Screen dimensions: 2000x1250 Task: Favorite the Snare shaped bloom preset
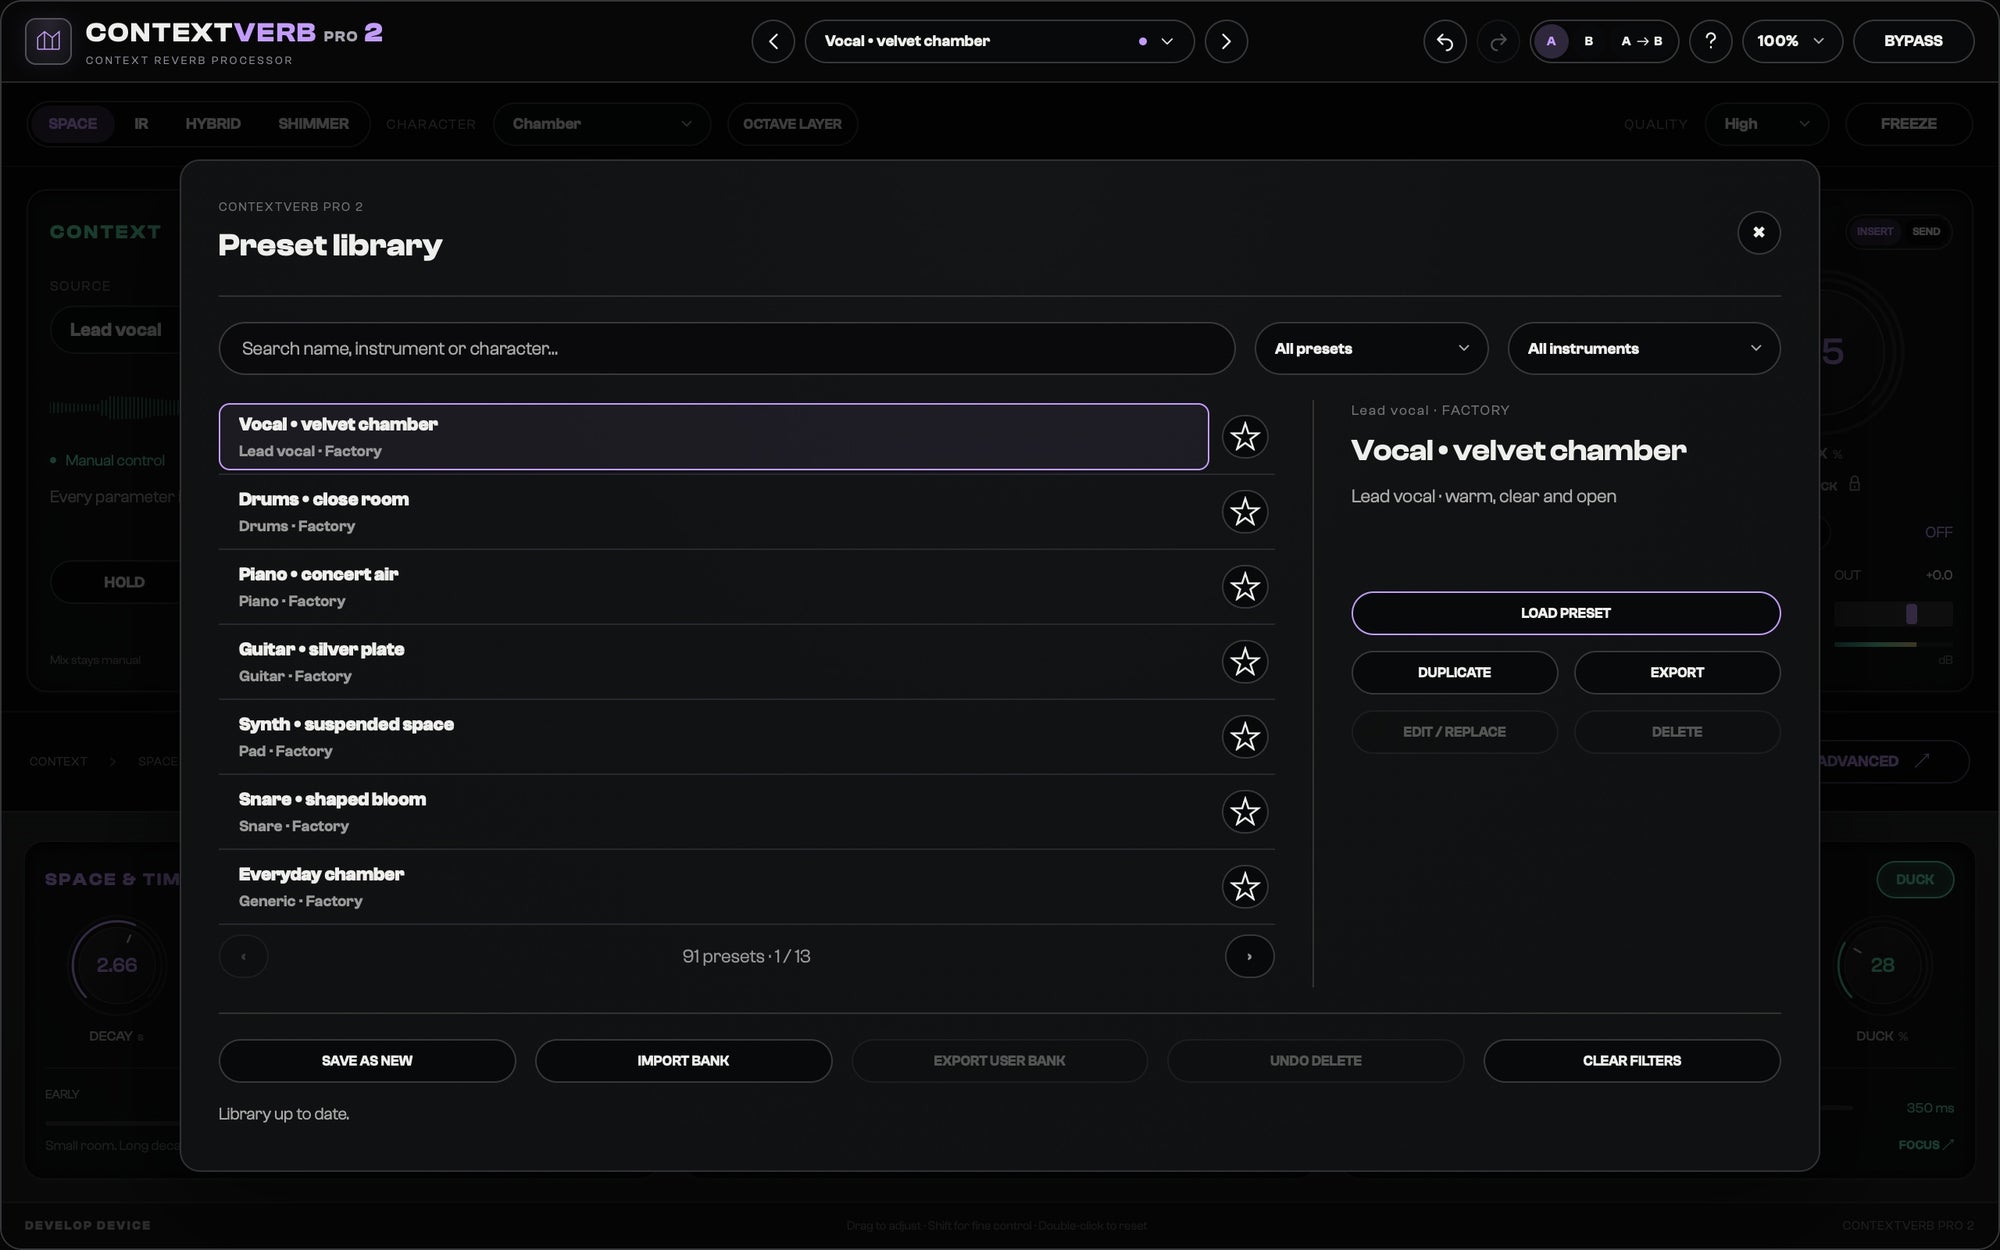[1245, 812]
